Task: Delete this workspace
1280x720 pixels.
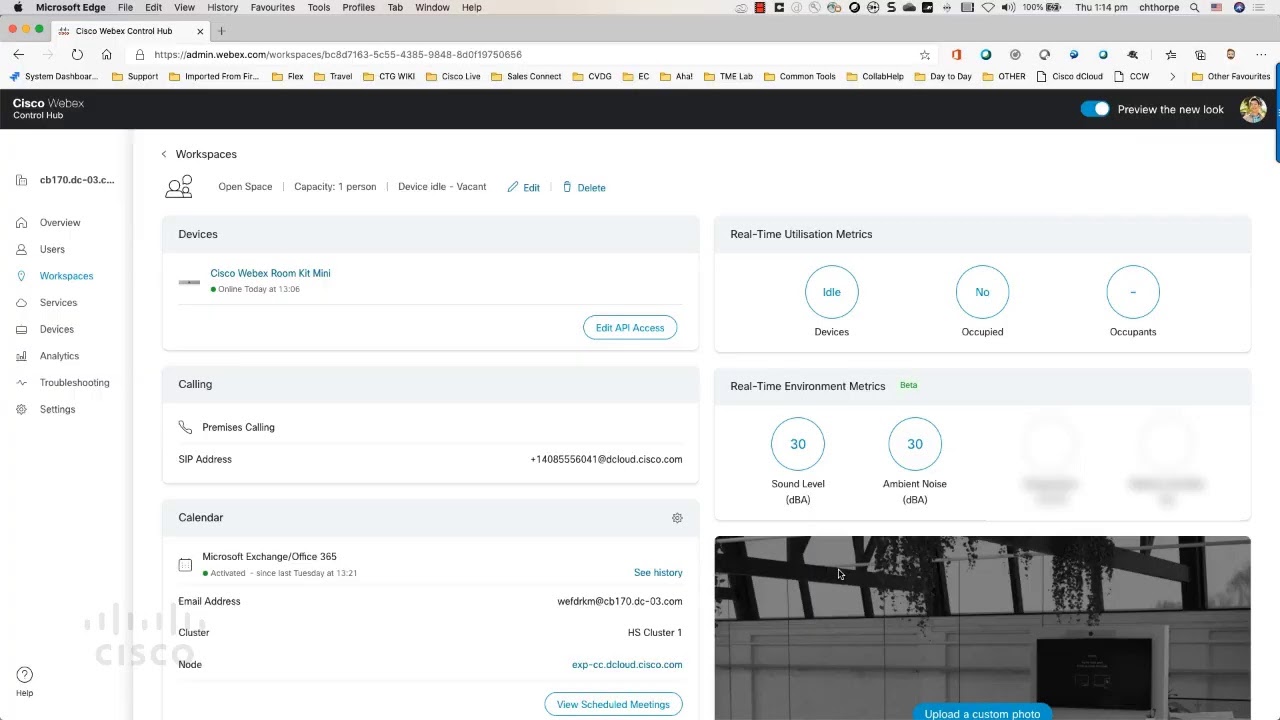Action: 584,187
